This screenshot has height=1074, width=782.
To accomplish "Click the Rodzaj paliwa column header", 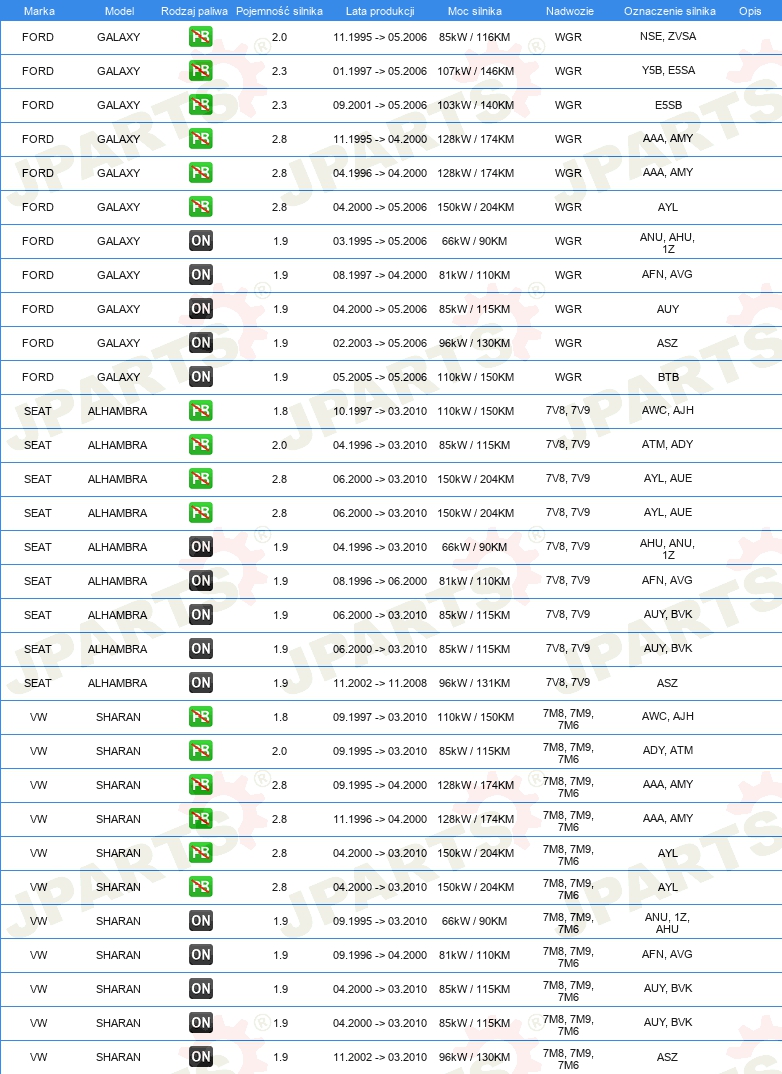I will tap(194, 11).
